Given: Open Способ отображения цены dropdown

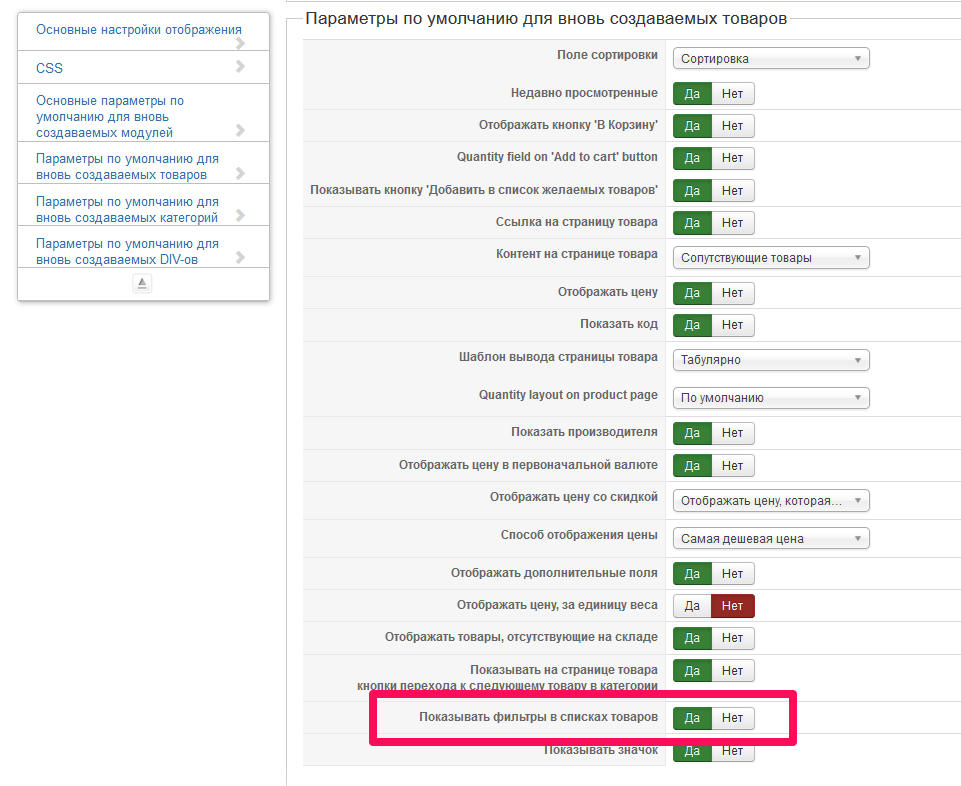Looking at the screenshot, I should pyautogui.click(x=771, y=538).
